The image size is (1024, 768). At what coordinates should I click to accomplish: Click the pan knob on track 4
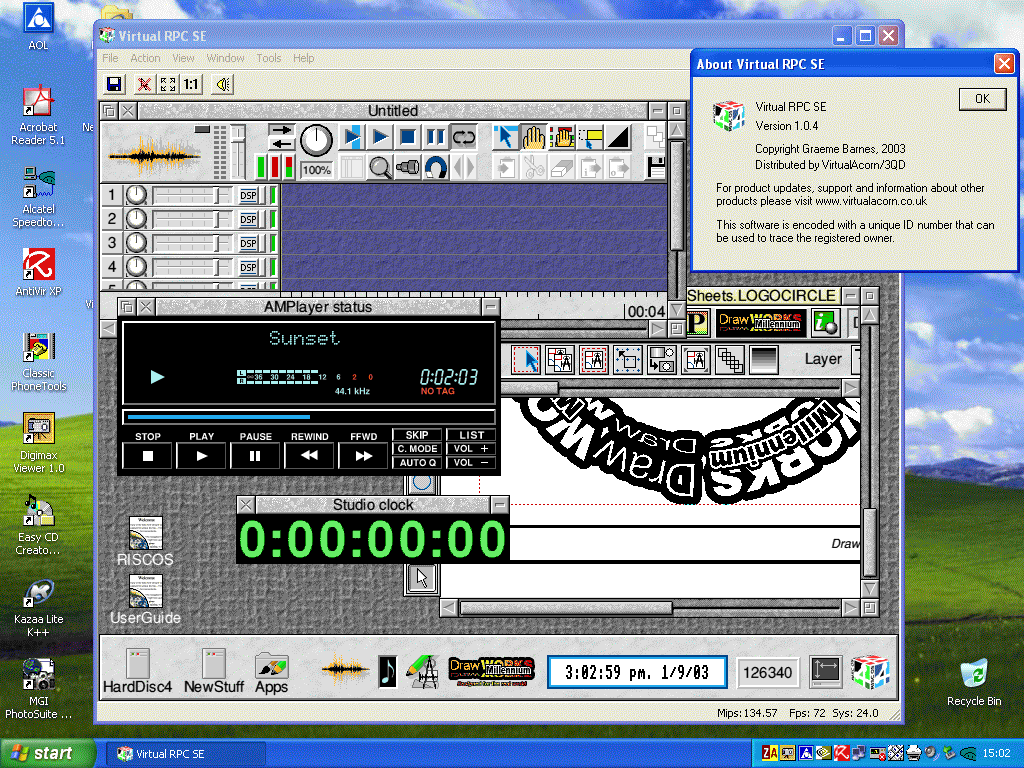point(136,266)
